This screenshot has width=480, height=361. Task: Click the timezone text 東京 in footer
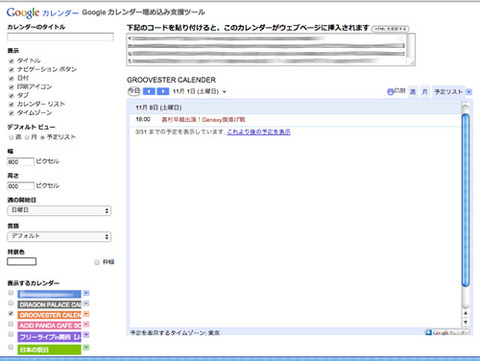(x=214, y=333)
